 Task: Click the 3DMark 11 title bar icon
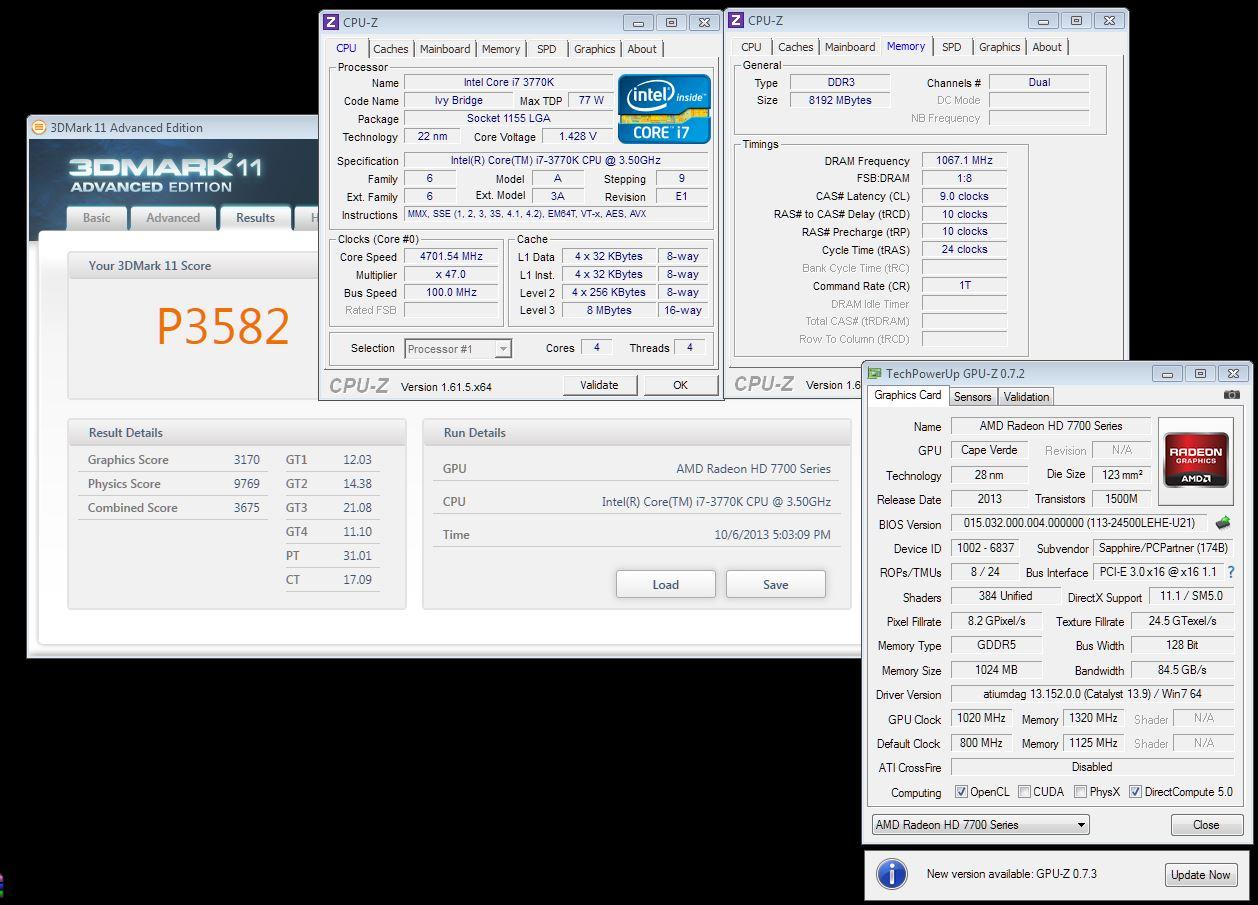coord(39,127)
